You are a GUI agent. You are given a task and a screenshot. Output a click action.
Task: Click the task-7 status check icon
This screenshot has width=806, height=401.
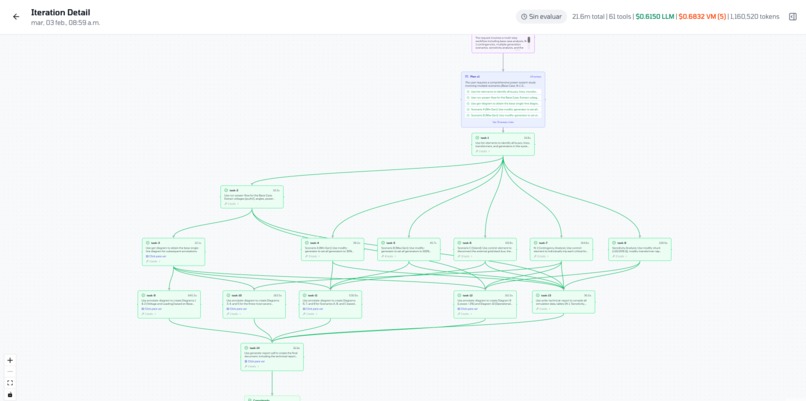click(x=536, y=243)
